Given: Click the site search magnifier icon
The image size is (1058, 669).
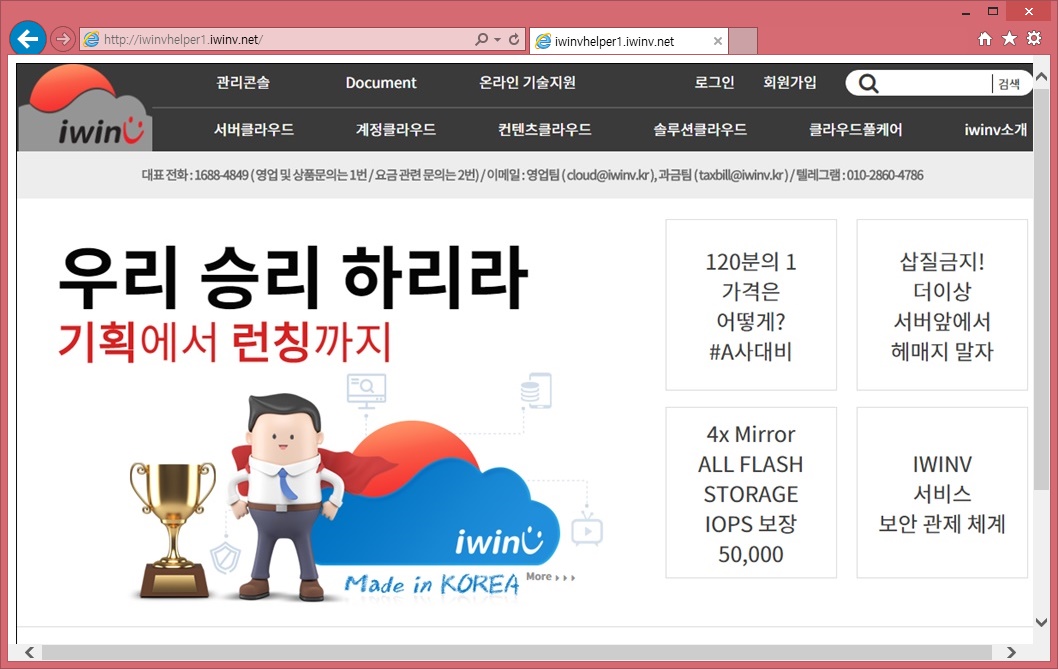Looking at the screenshot, I should 868,84.
